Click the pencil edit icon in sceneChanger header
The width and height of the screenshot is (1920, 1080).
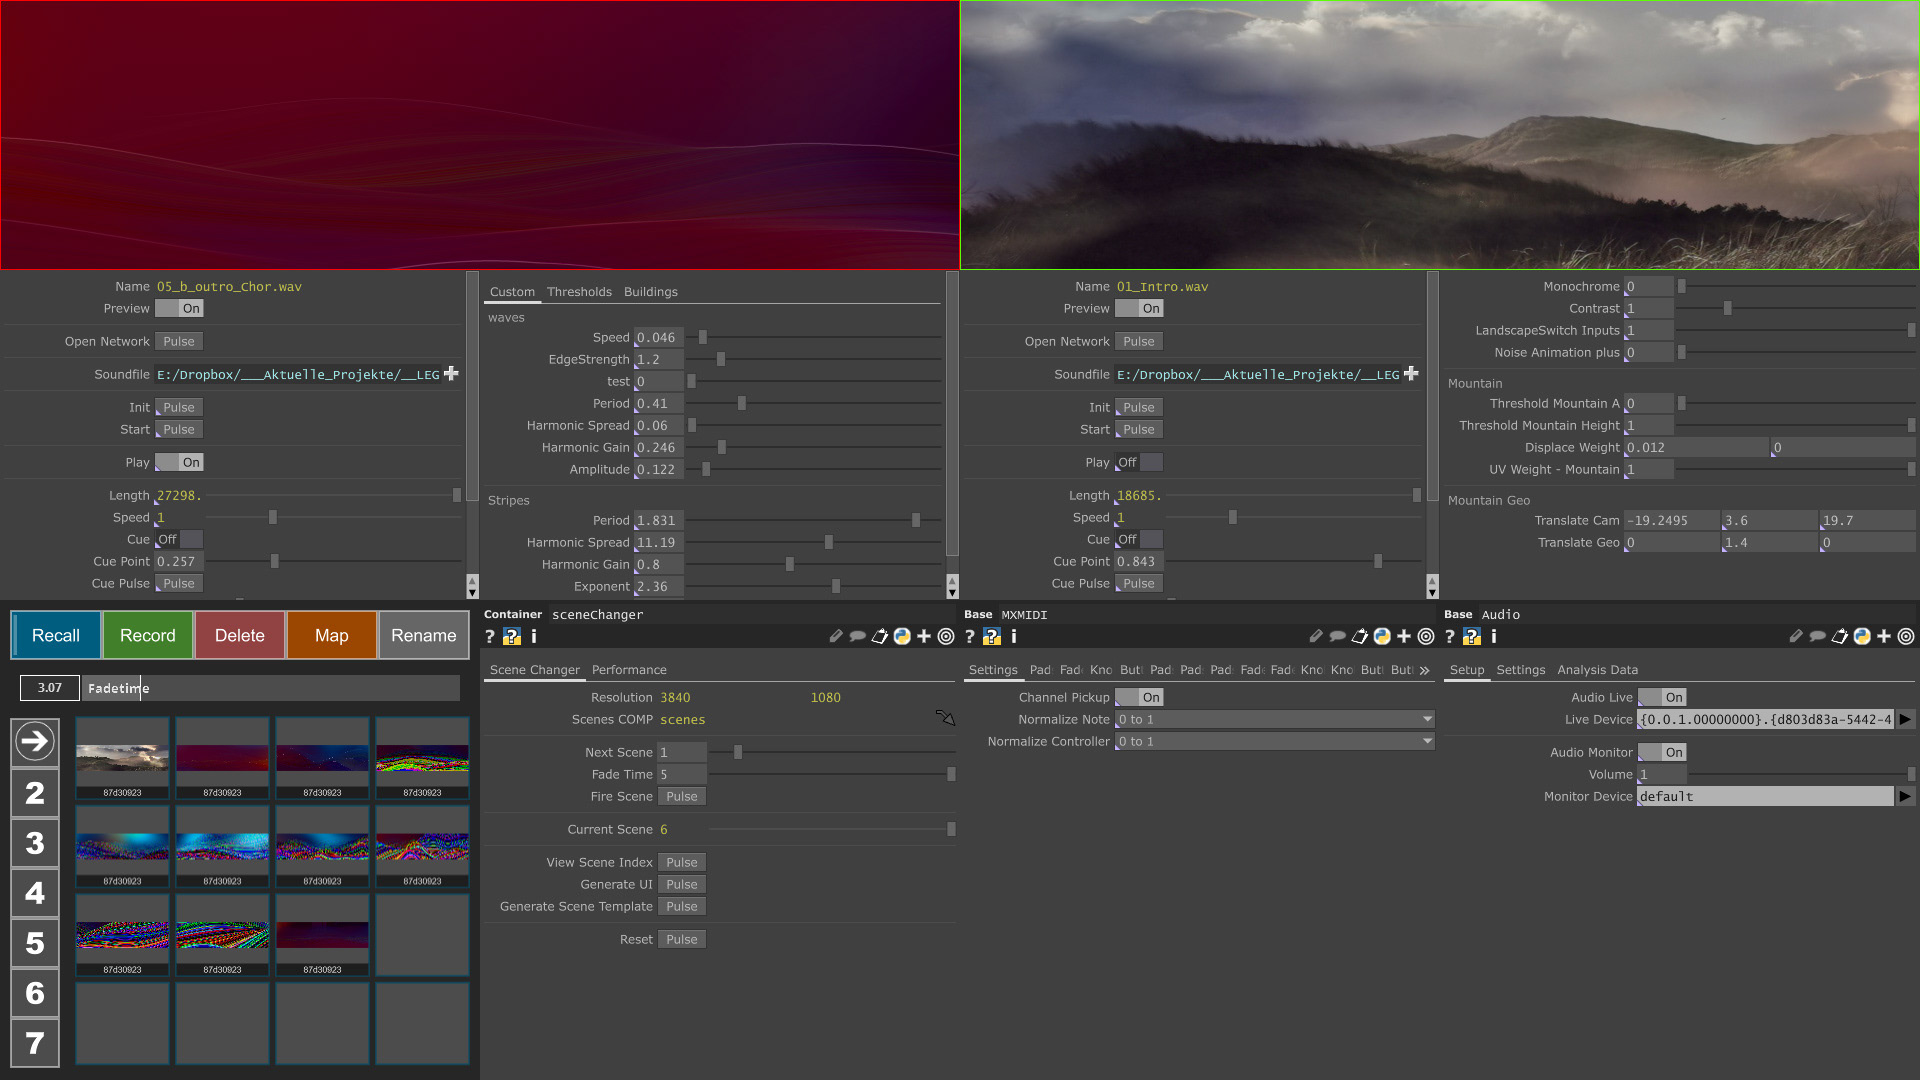click(836, 637)
